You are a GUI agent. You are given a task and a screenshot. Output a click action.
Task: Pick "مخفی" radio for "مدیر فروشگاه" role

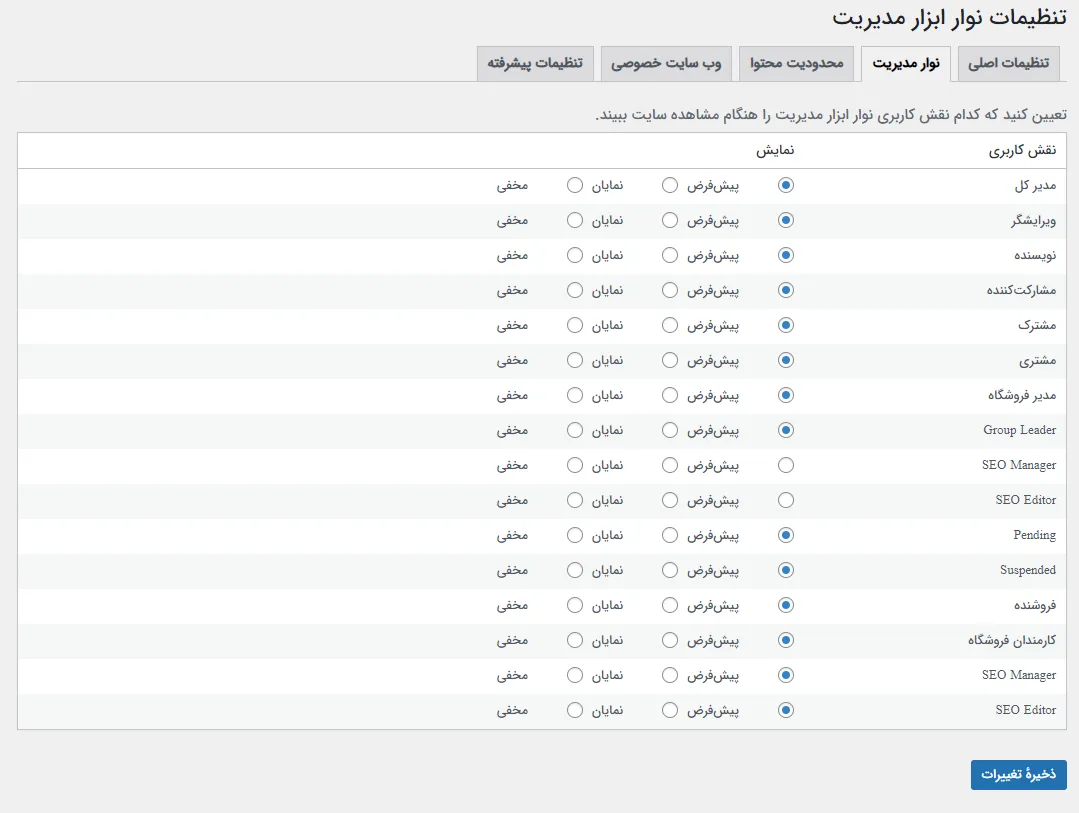pos(575,395)
